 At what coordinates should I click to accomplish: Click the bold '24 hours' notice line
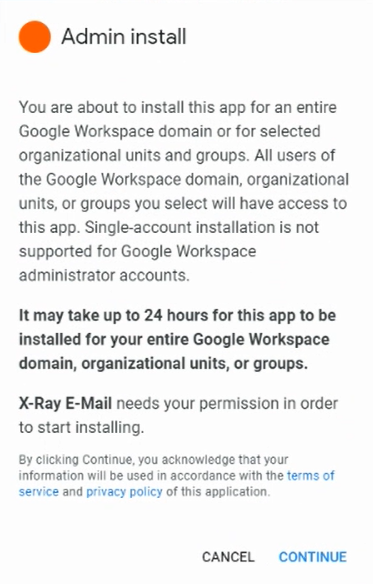pyautogui.click(x=177, y=315)
